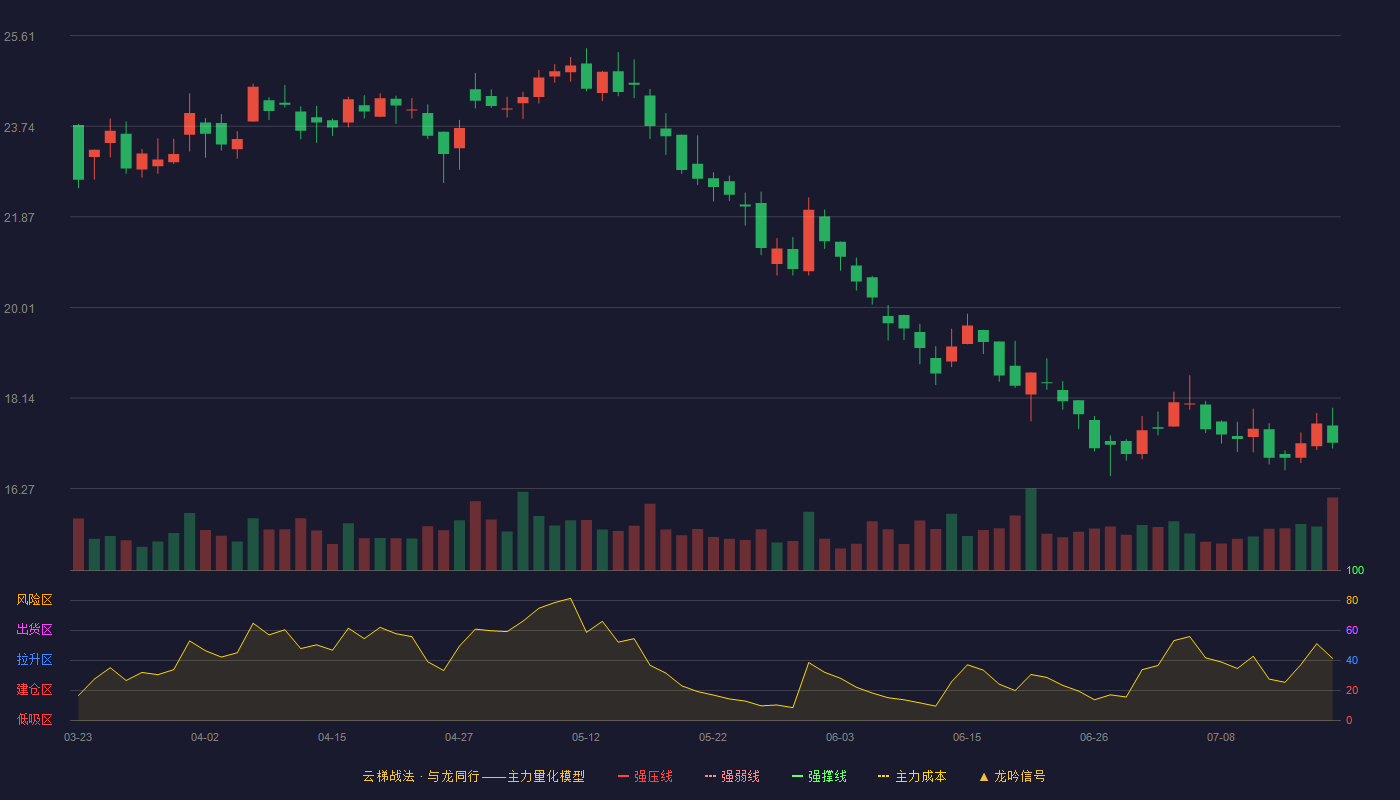Hide the 云梯战法 与龙同行 主力量化模型 series
Image resolution: width=1400 pixels, height=800 pixels.
[x=473, y=776]
